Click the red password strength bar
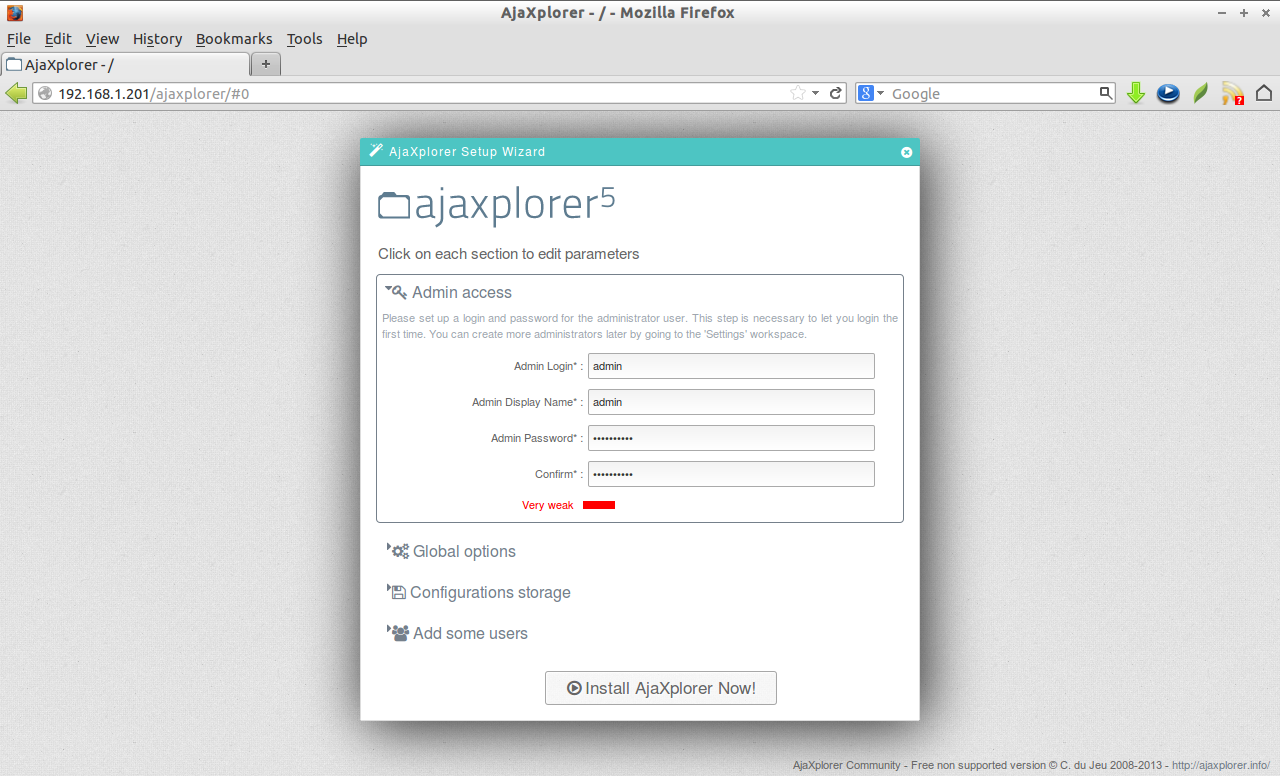1280x776 pixels. (x=599, y=505)
